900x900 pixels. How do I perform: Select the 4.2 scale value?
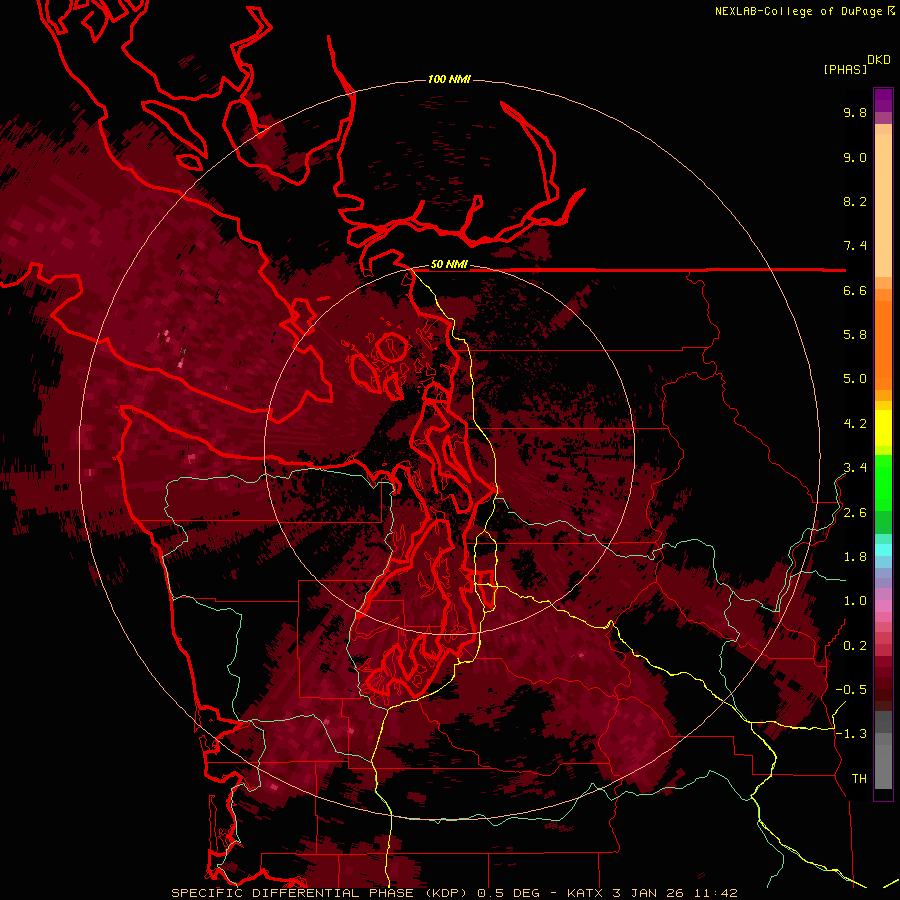click(855, 424)
